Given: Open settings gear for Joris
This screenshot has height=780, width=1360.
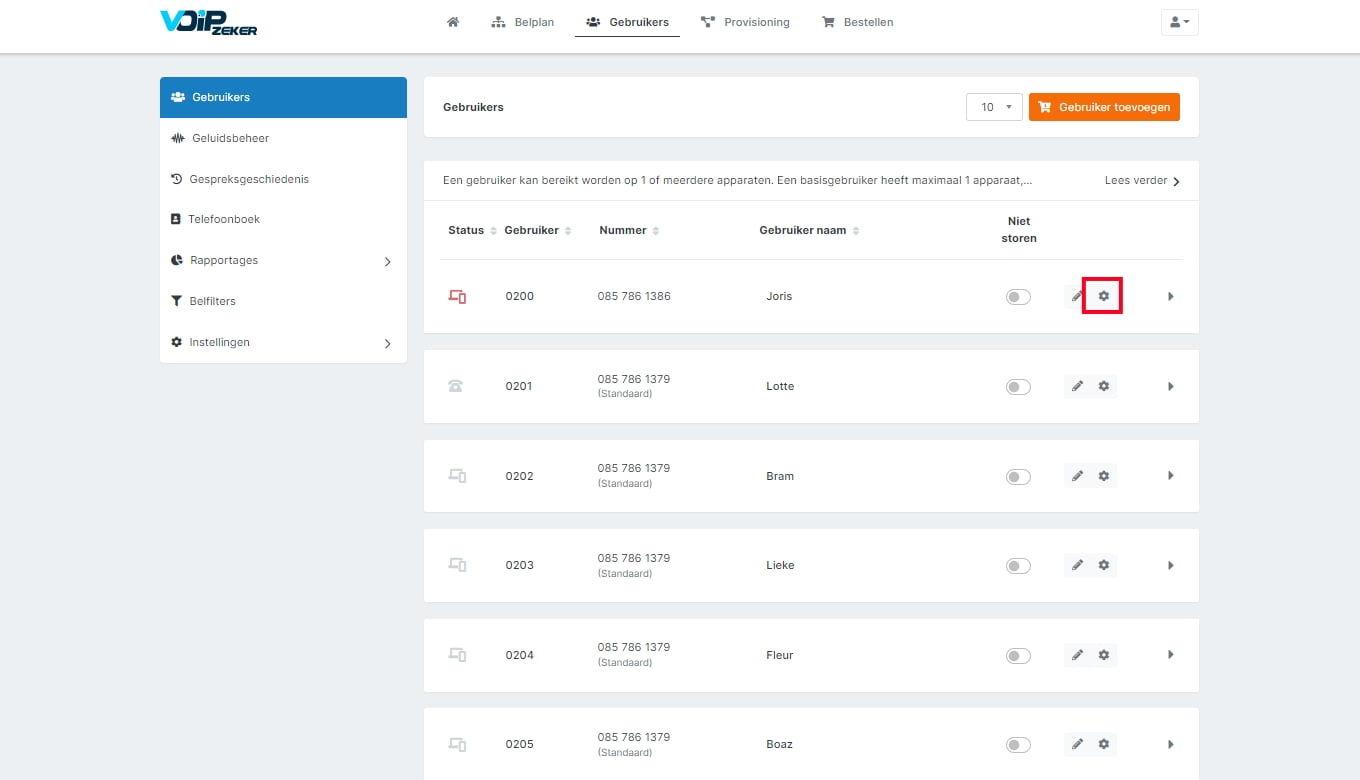Looking at the screenshot, I should point(1104,296).
